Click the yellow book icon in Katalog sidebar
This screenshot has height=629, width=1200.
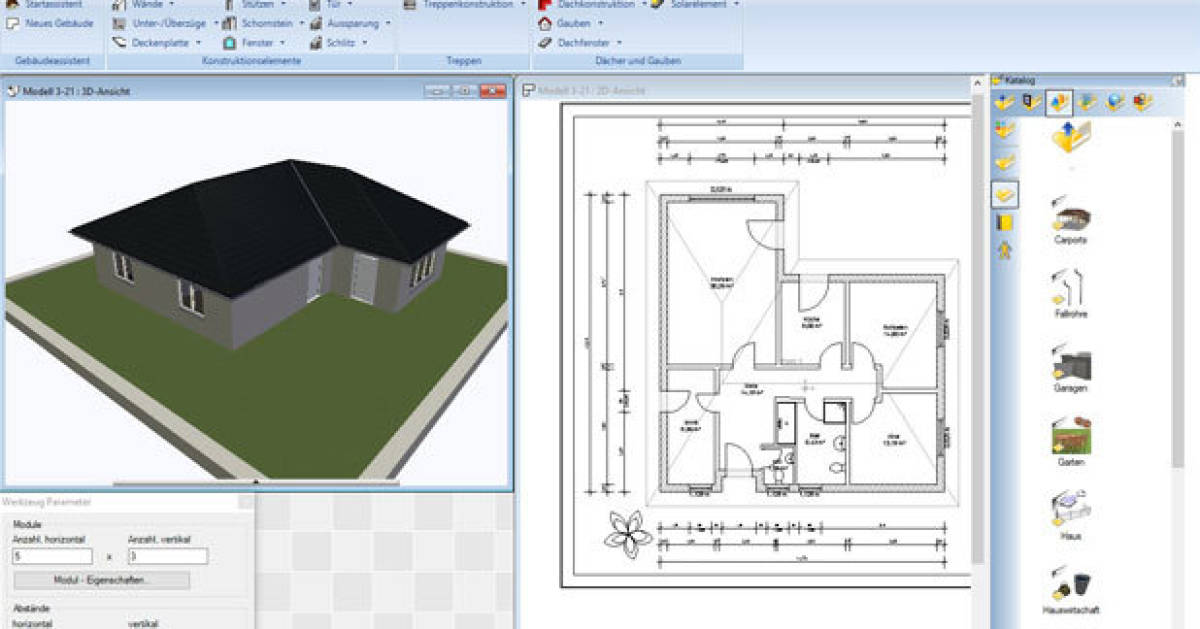tap(1005, 223)
